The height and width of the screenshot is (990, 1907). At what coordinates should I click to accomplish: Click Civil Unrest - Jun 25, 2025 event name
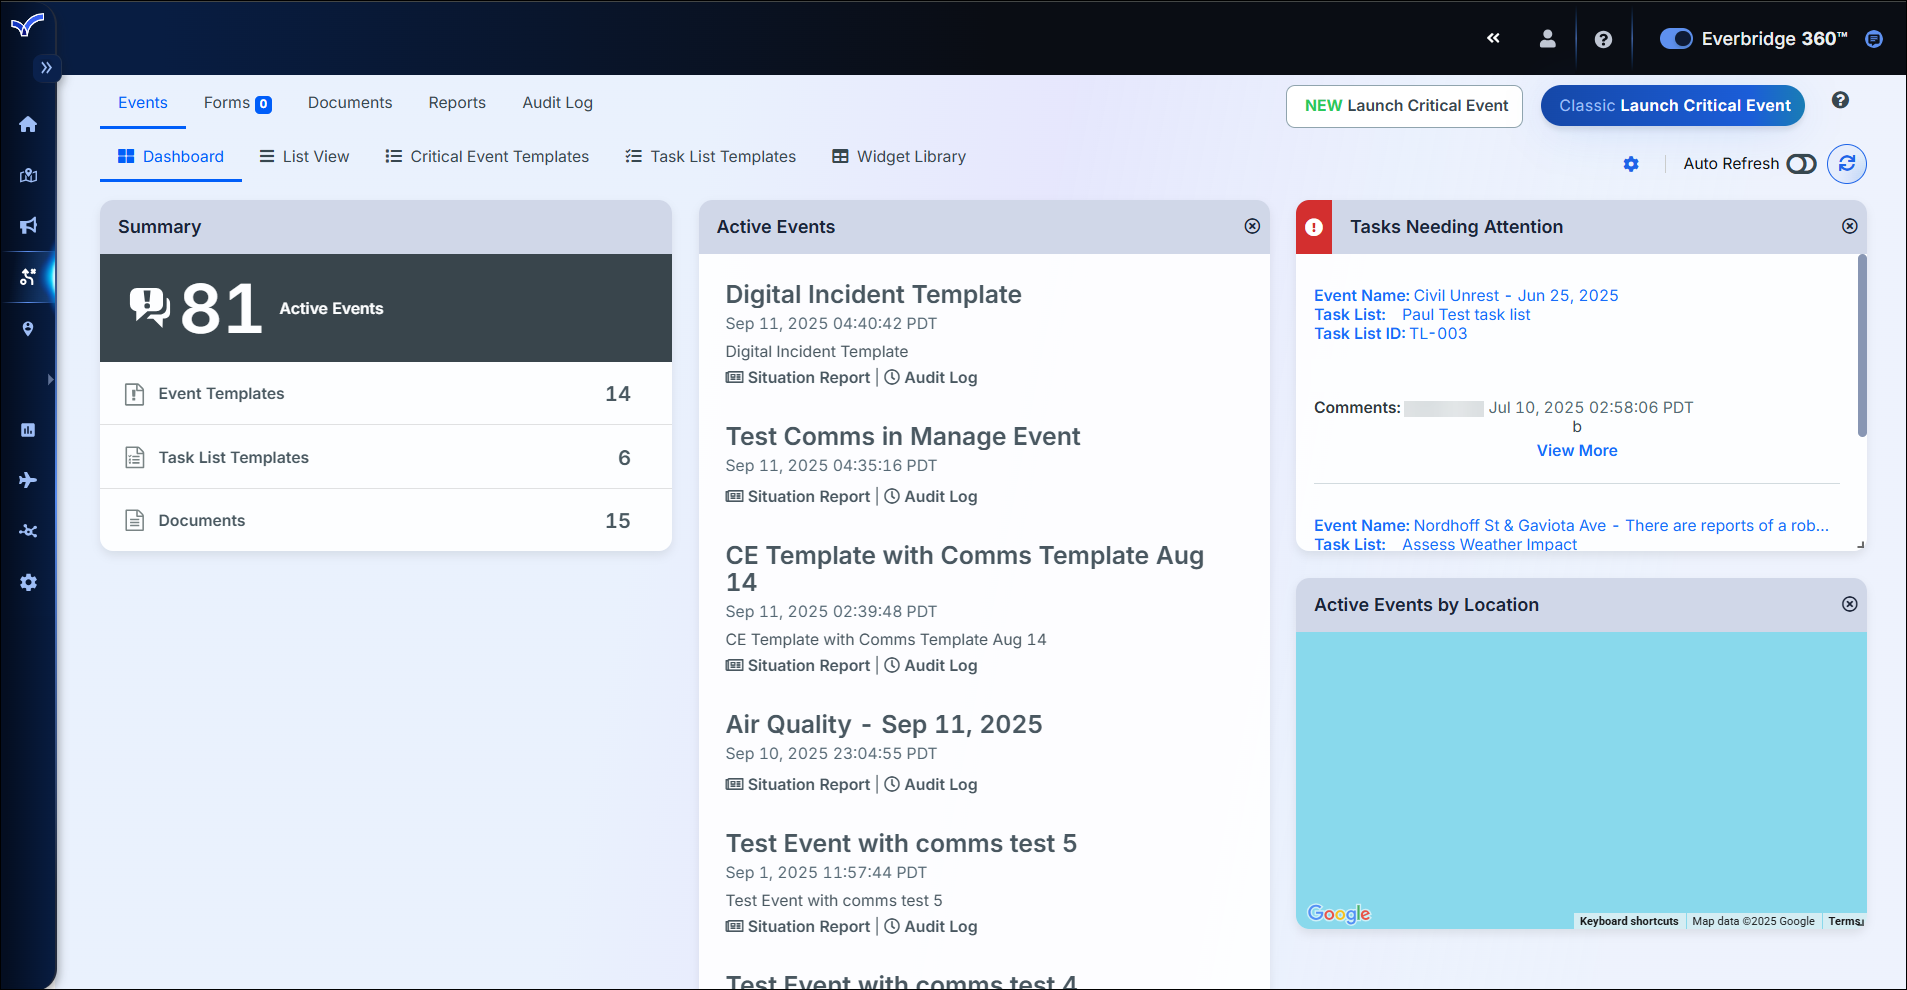pos(1516,296)
